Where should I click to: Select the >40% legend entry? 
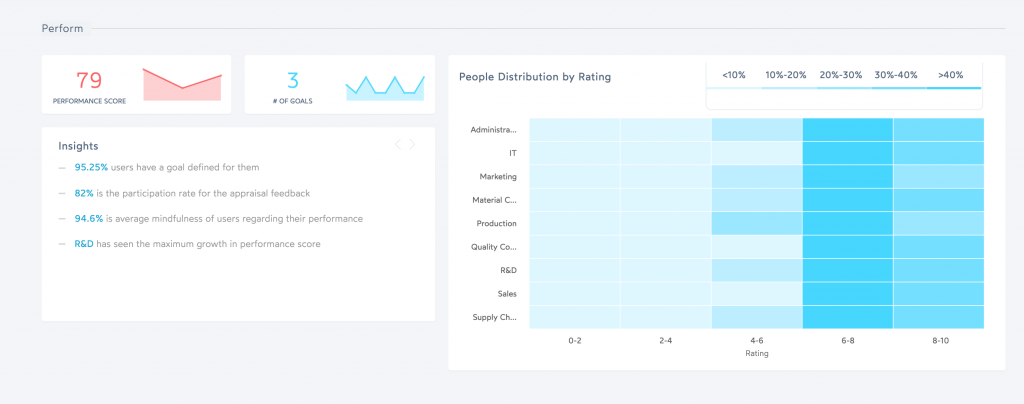point(951,75)
